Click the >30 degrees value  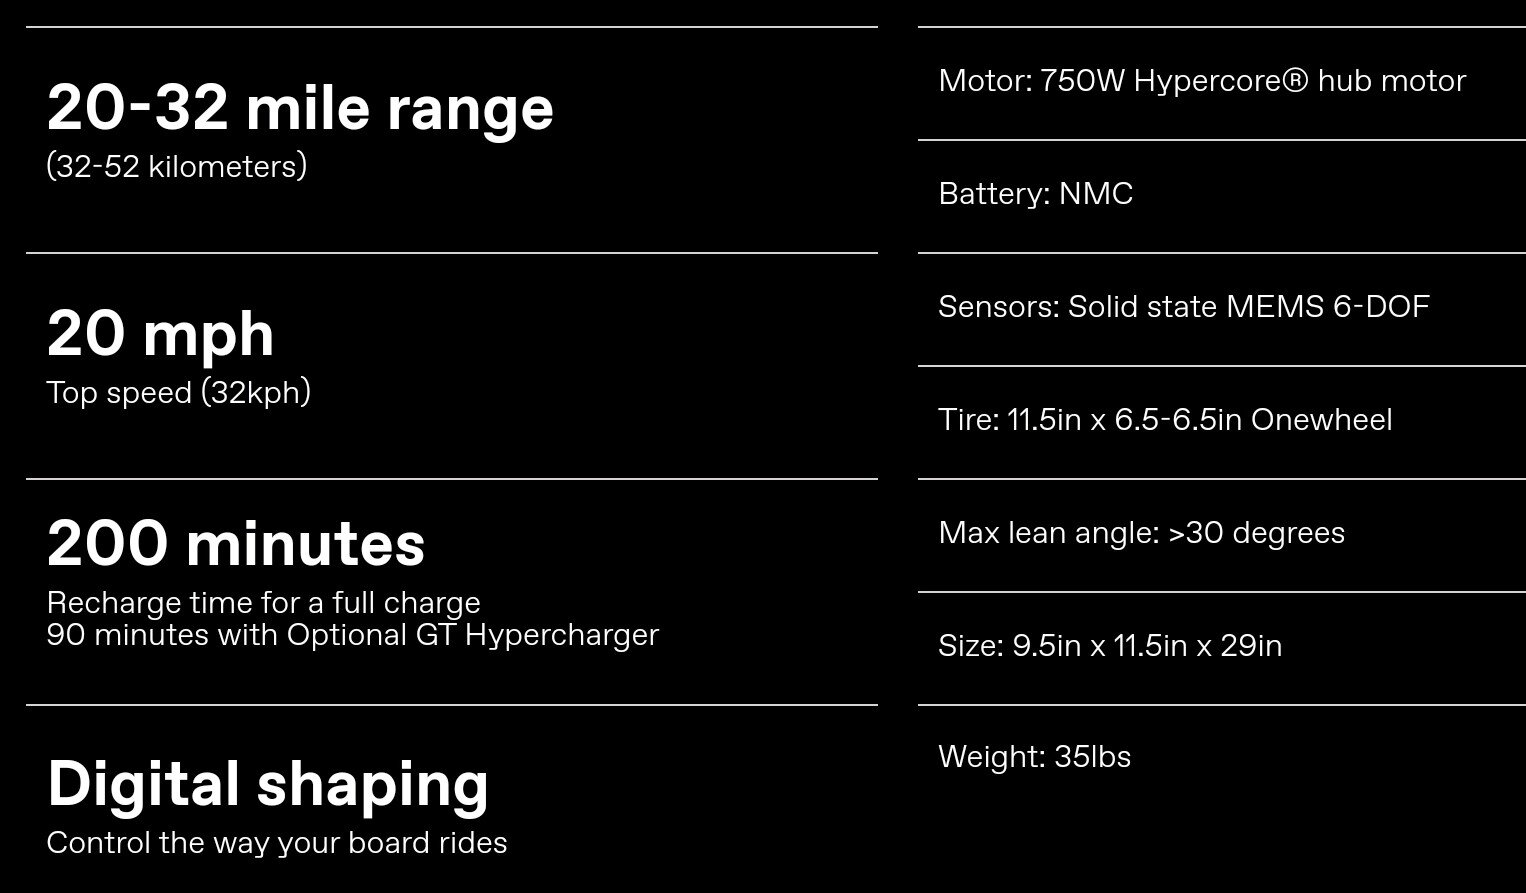pos(1256,533)
